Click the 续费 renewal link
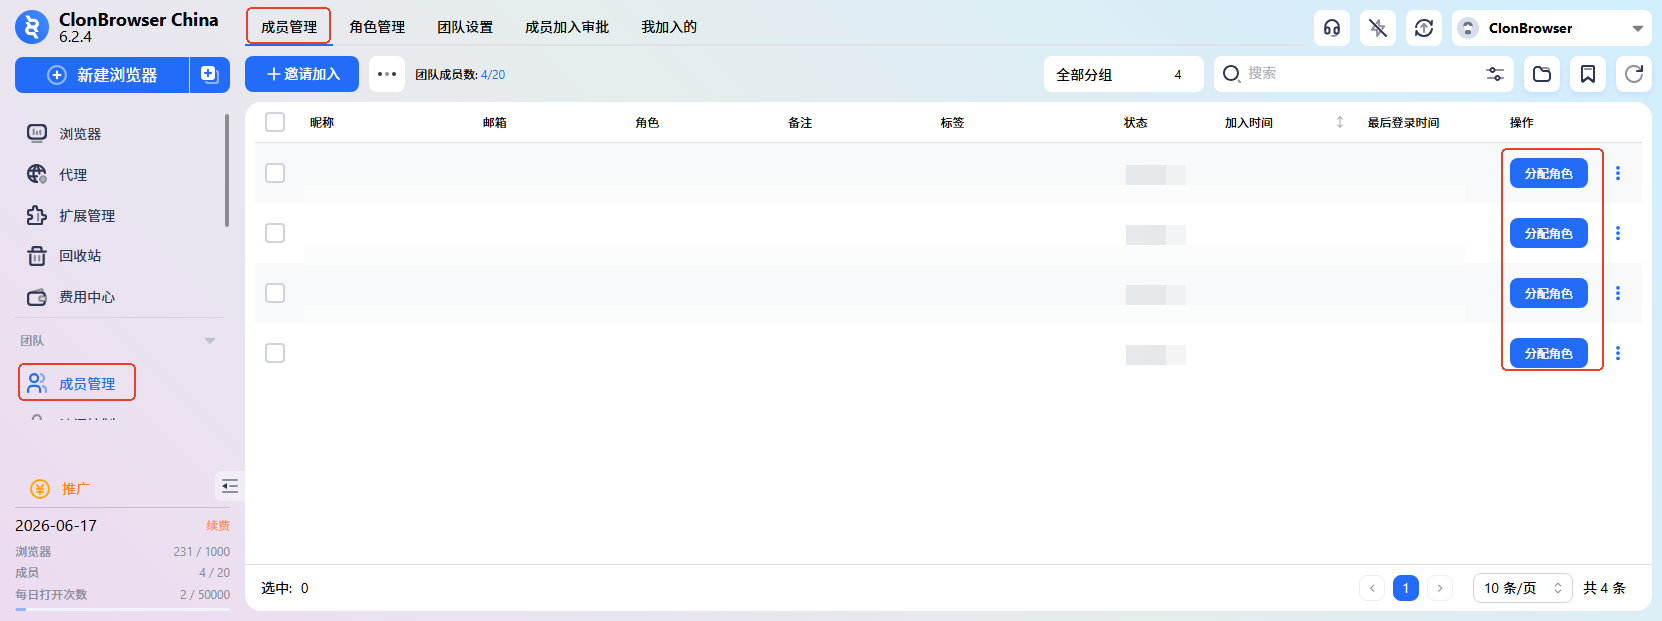 pyautogui.click(x=217, y=525)
